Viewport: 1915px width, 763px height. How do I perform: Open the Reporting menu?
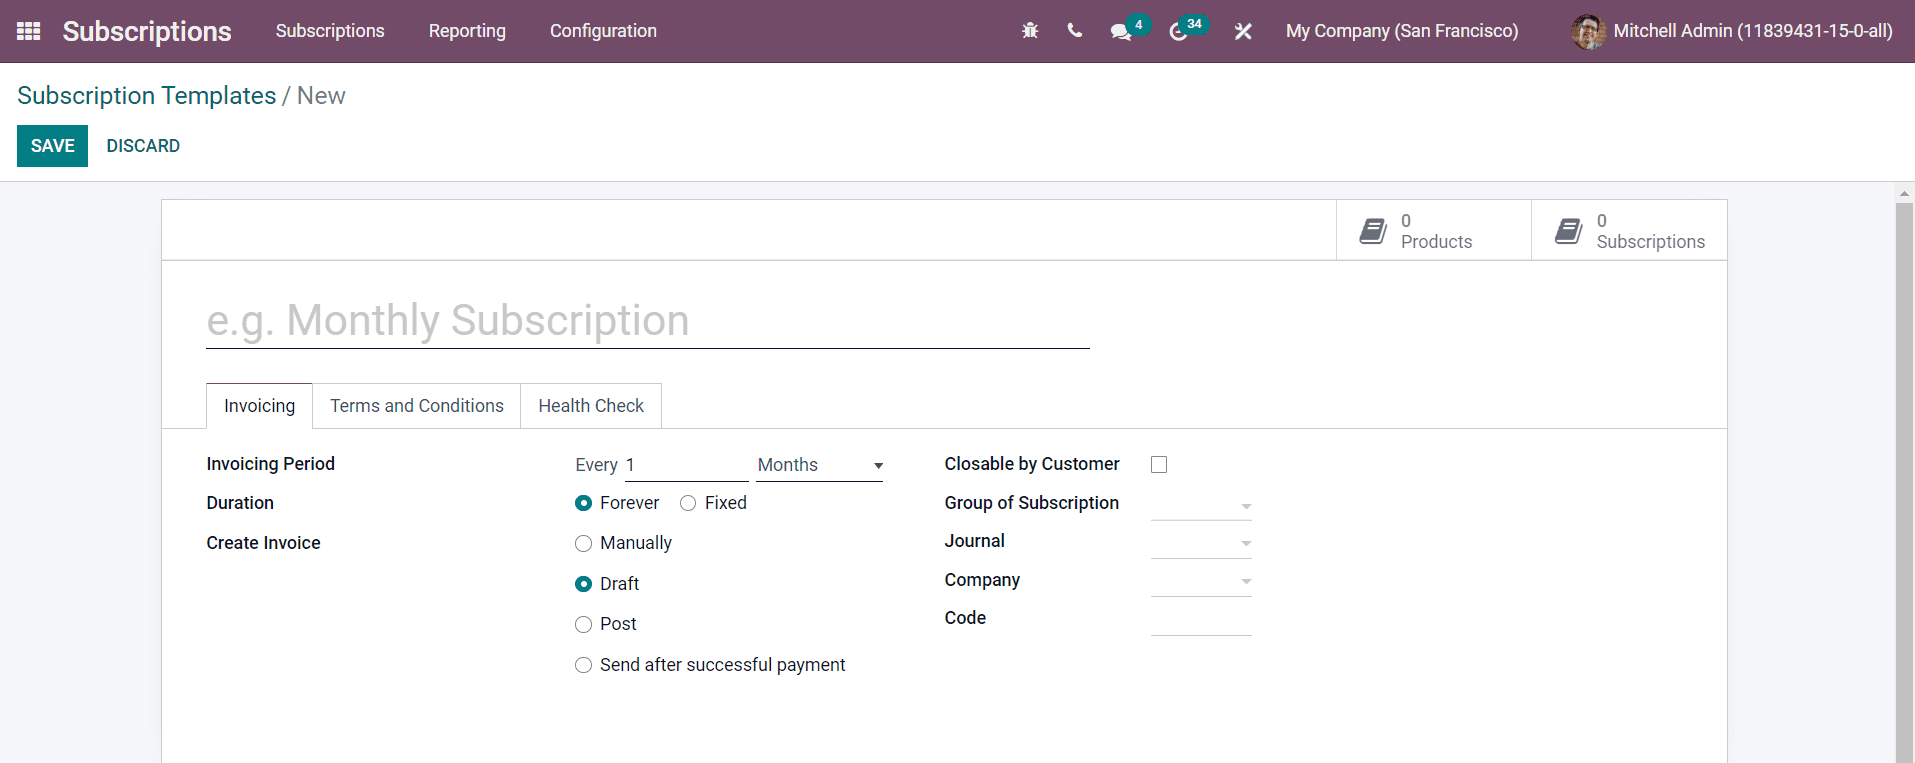467,31
